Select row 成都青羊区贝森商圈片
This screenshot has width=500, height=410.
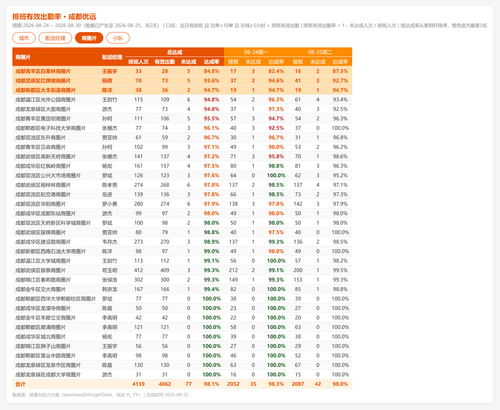pos(182,147)
